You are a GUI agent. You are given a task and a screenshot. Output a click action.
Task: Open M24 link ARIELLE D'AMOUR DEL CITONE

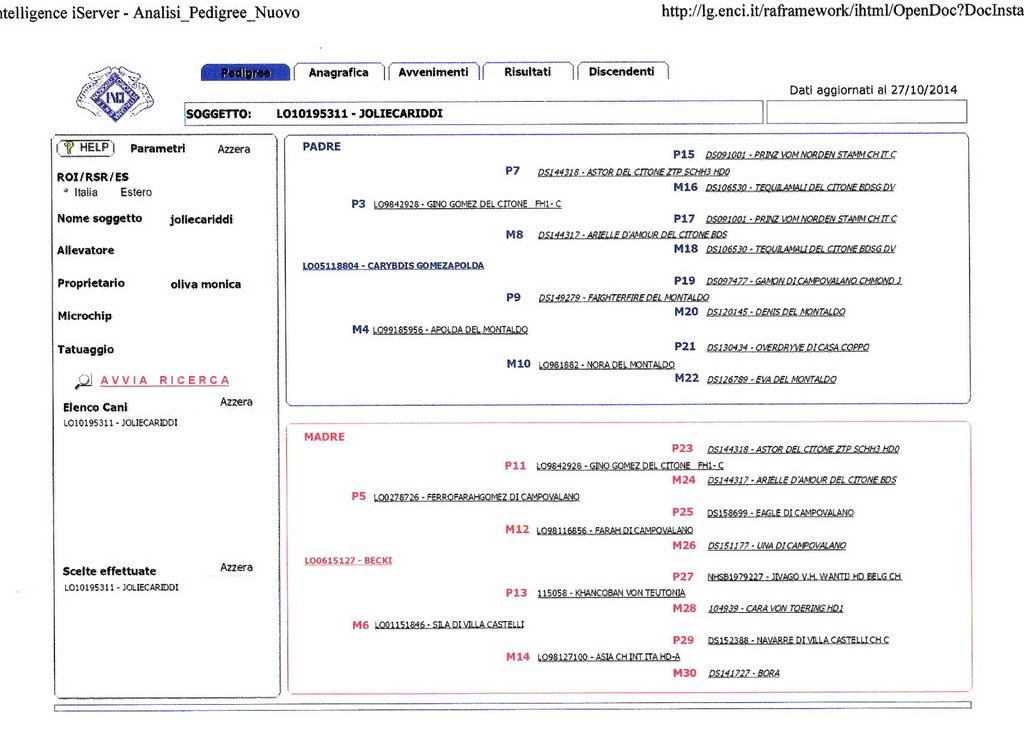point(802,480)
